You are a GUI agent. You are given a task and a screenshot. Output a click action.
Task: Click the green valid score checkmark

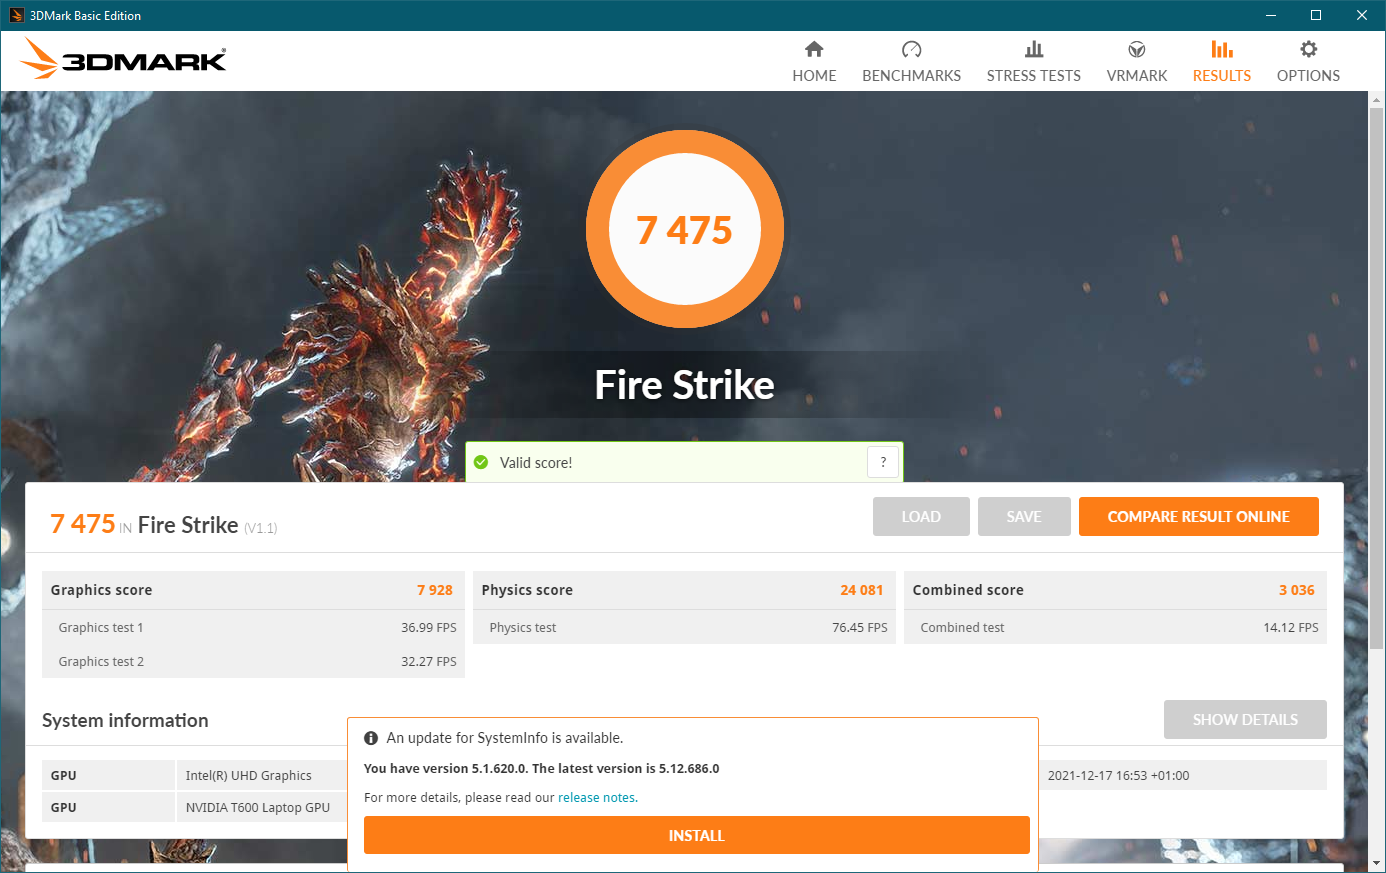pos(481,462)
